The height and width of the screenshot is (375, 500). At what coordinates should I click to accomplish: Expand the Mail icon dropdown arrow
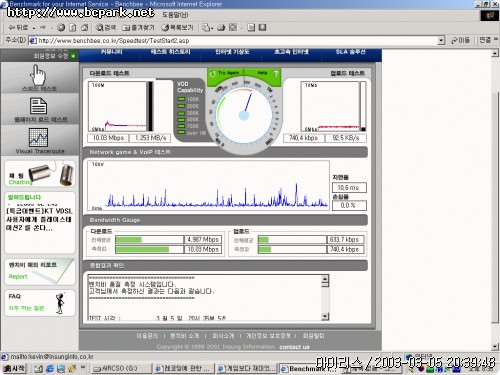212,28
